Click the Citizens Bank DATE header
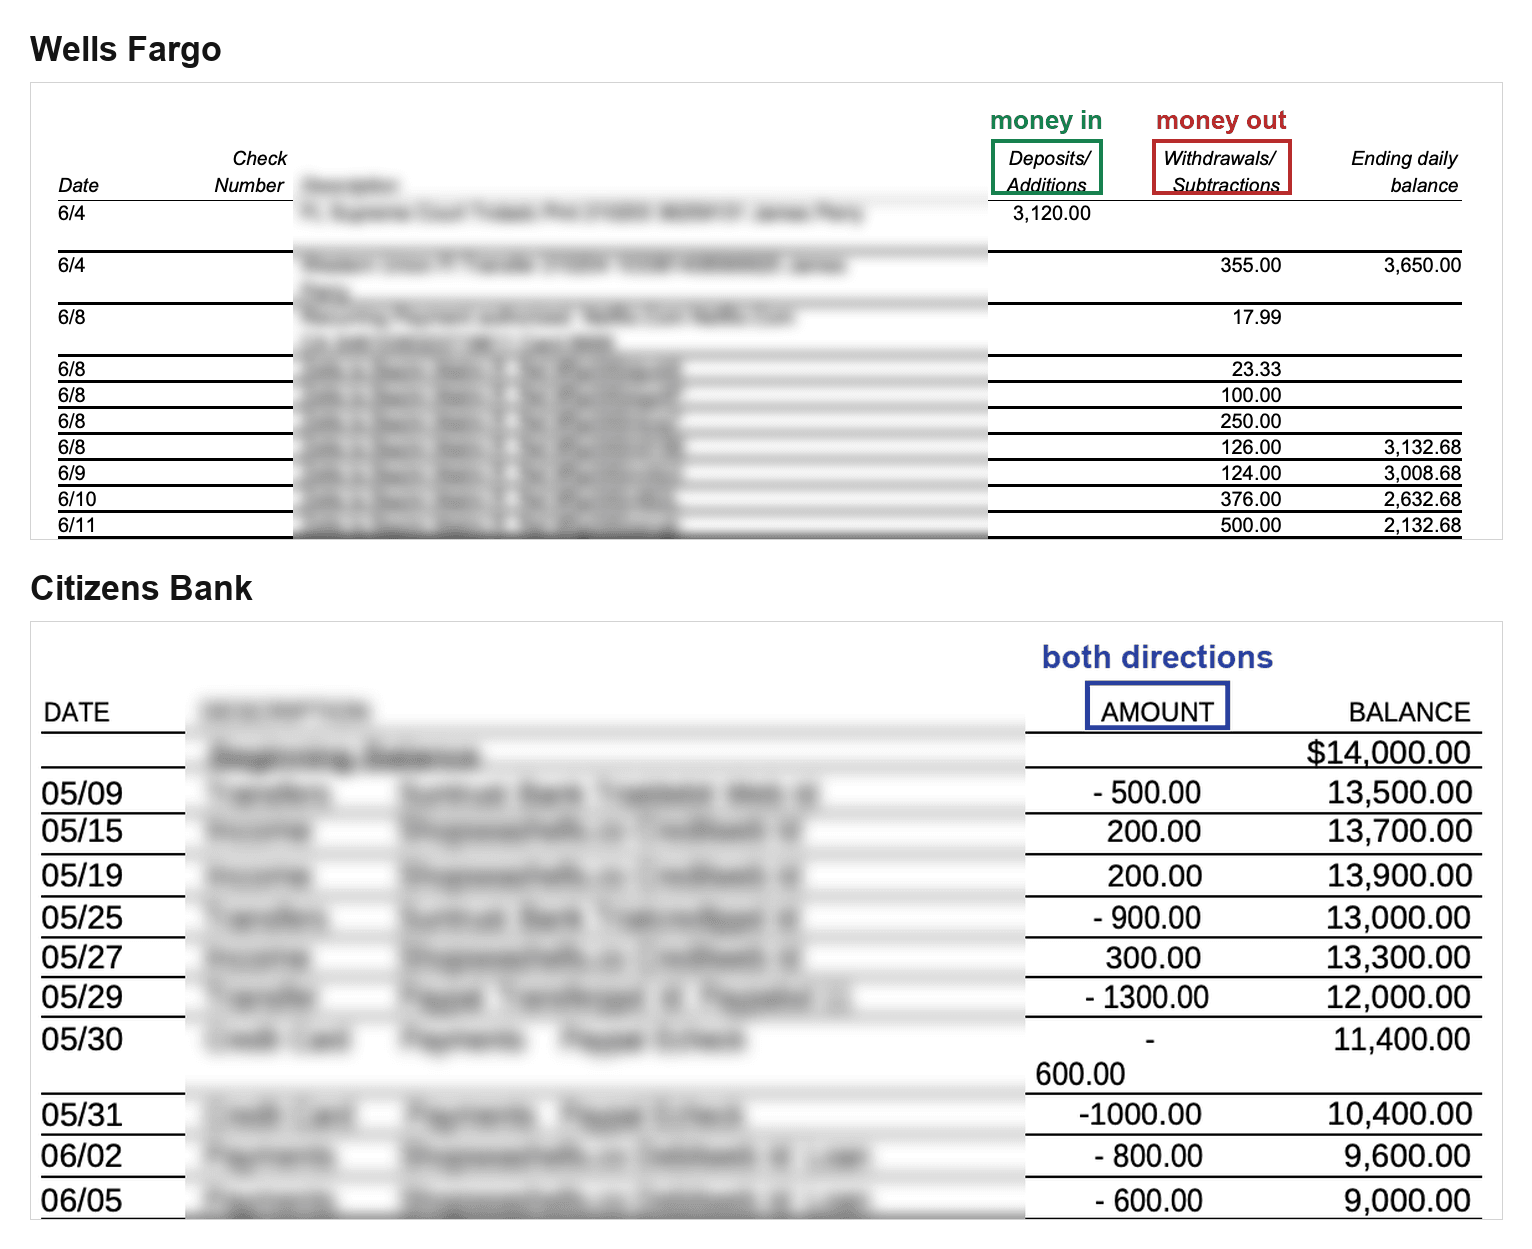1532x1249 pixels. click(77, 712)
